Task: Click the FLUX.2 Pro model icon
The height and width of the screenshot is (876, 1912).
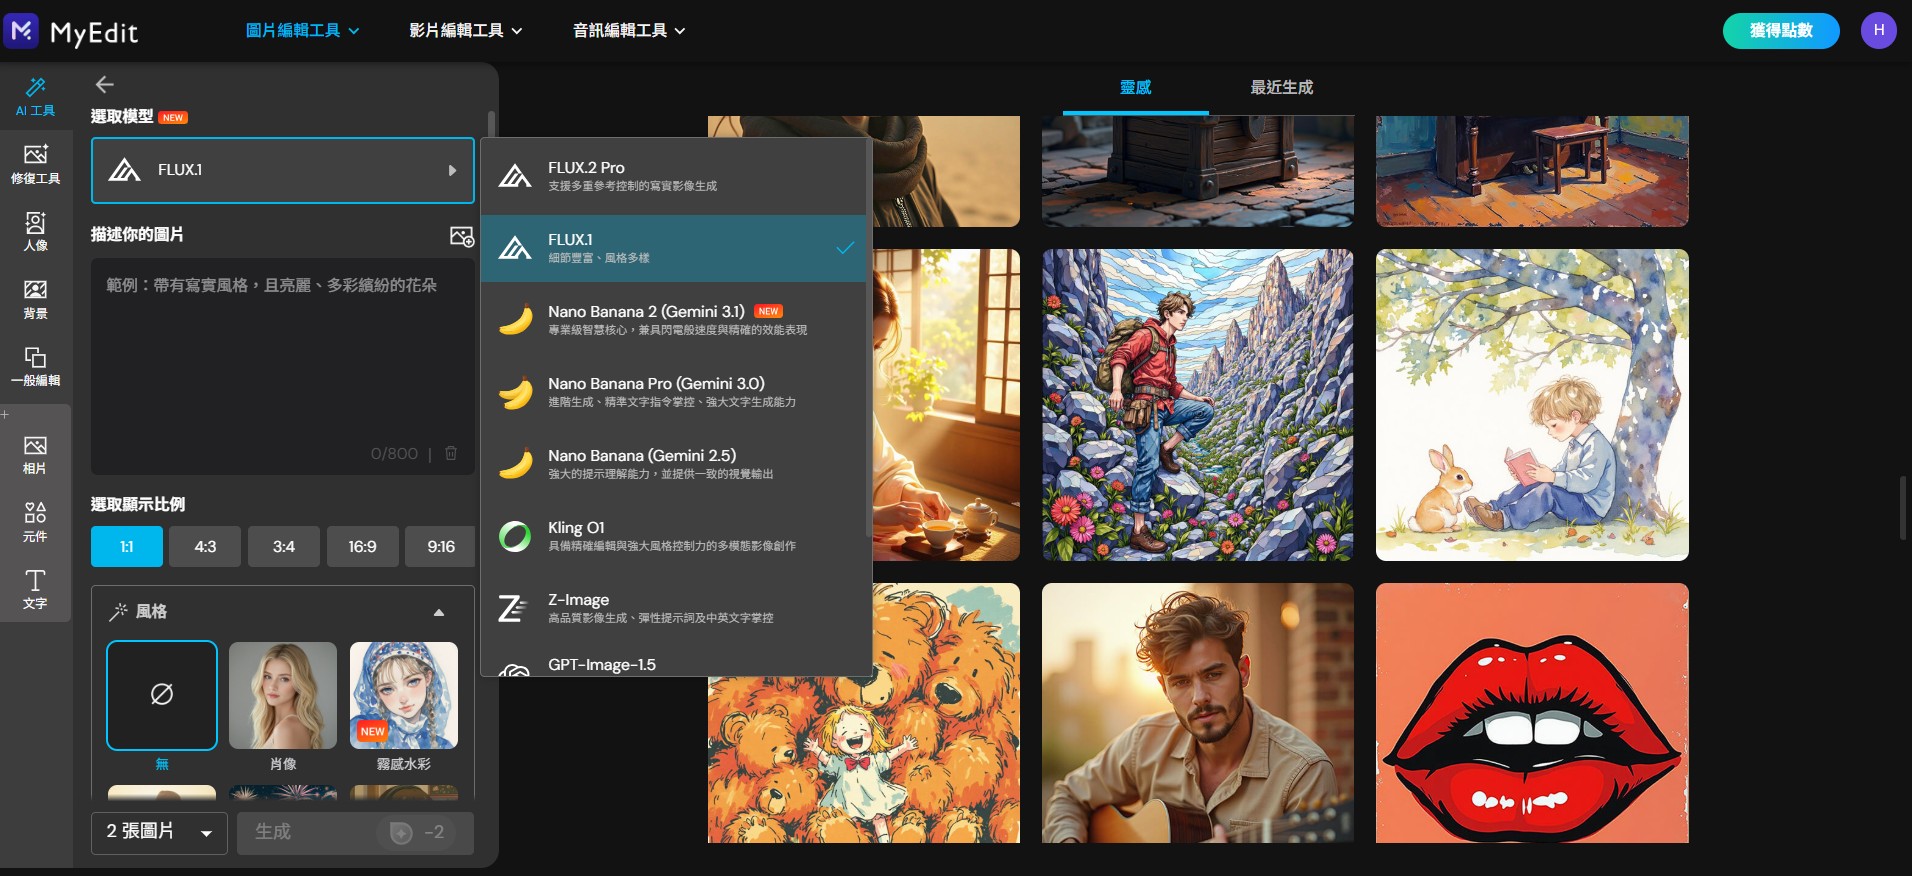Action: coord(515,176)
